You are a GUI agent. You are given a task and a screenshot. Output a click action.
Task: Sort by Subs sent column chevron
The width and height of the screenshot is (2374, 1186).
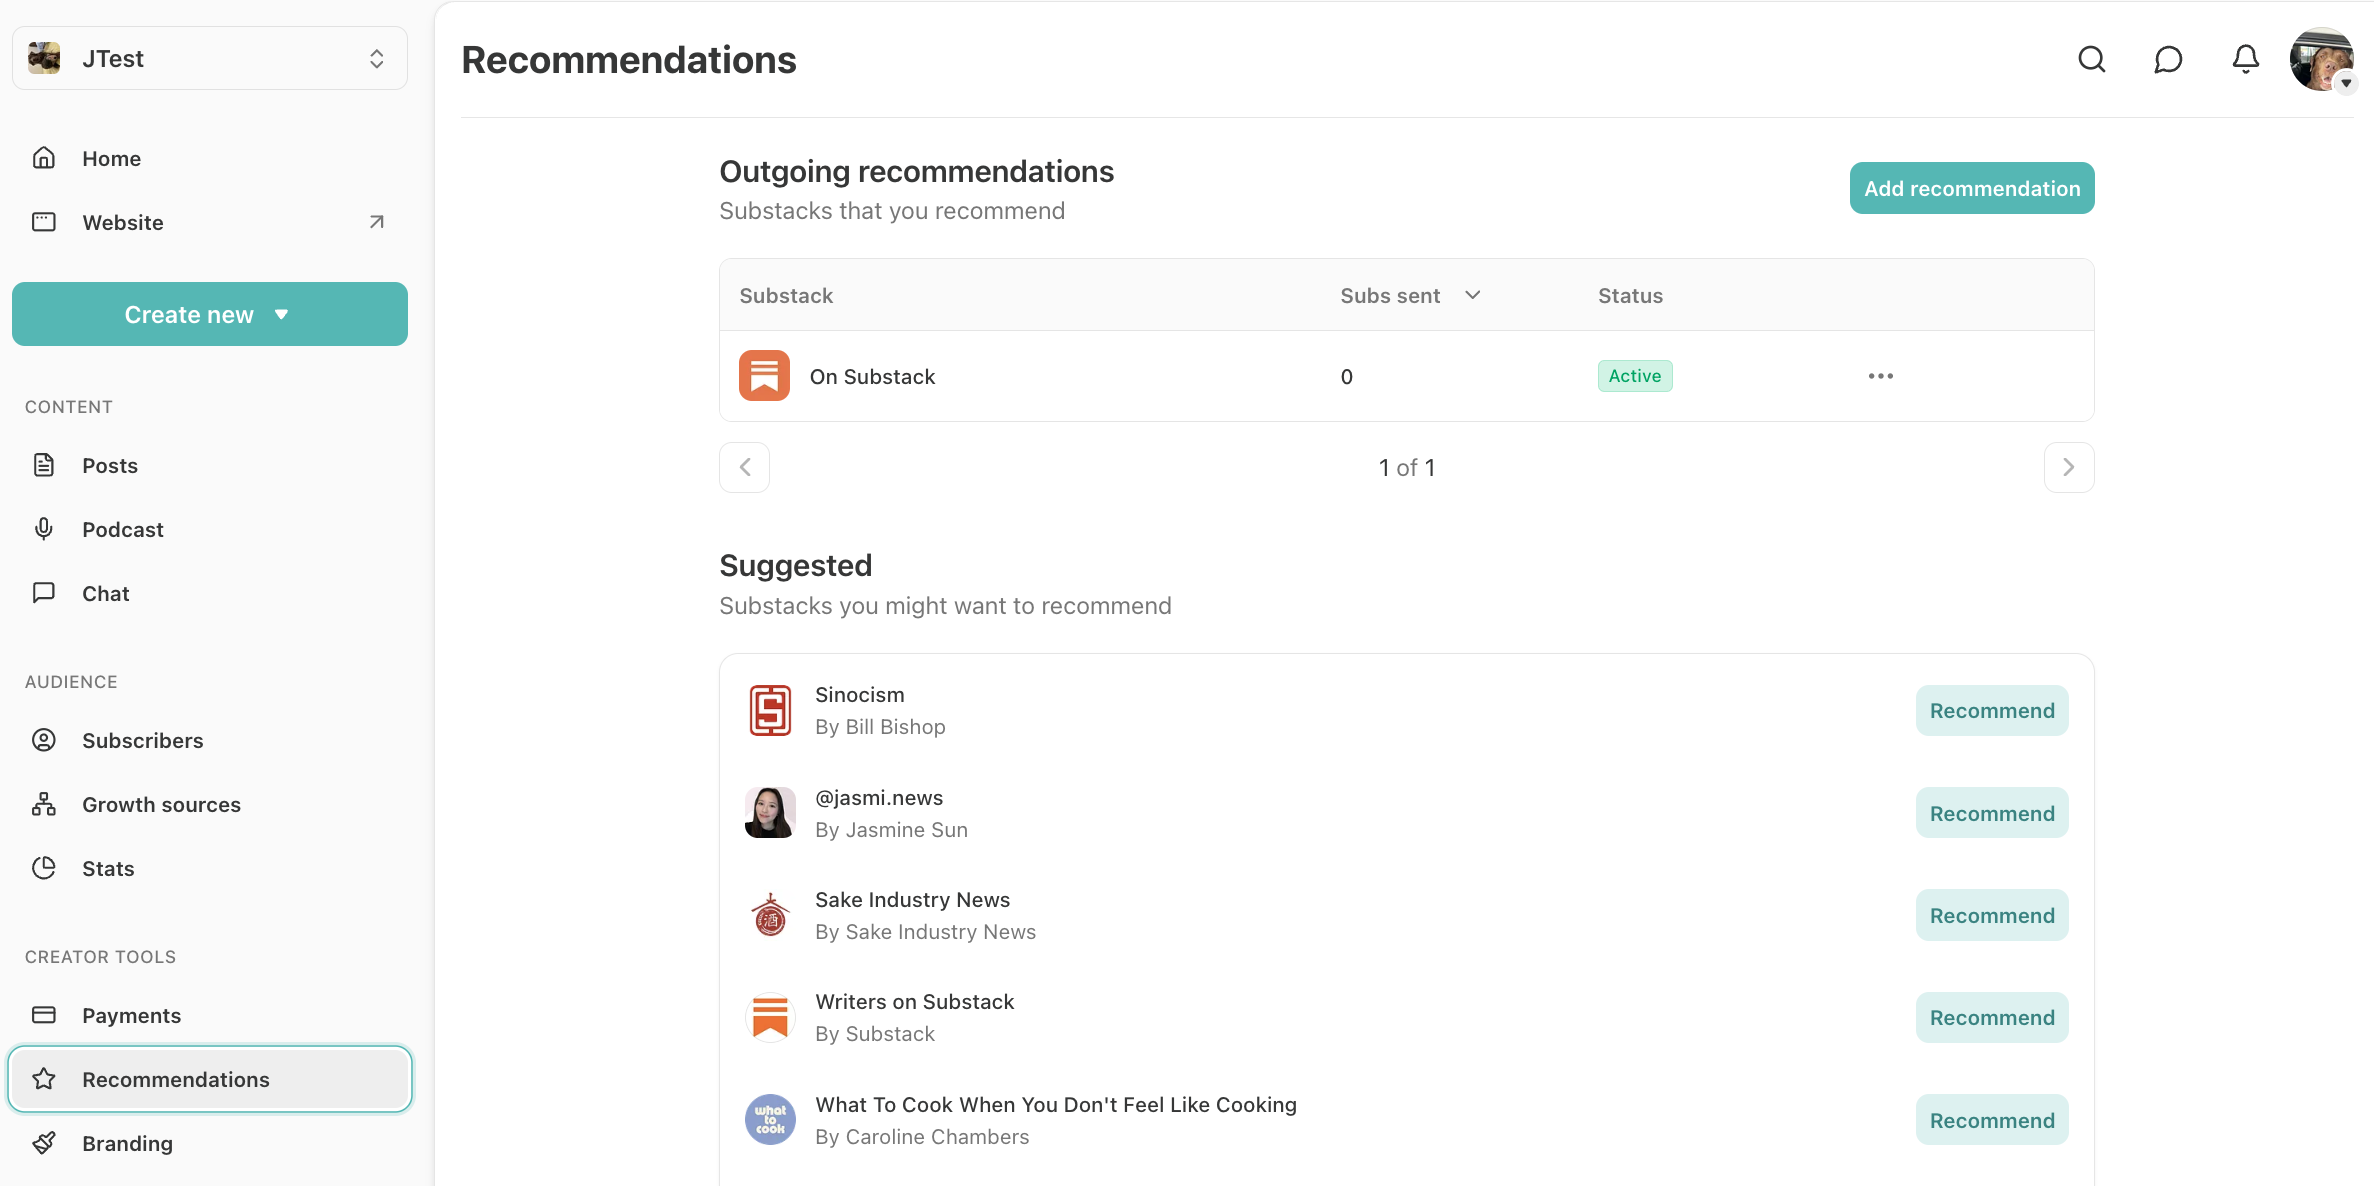tap(1472, 295)
